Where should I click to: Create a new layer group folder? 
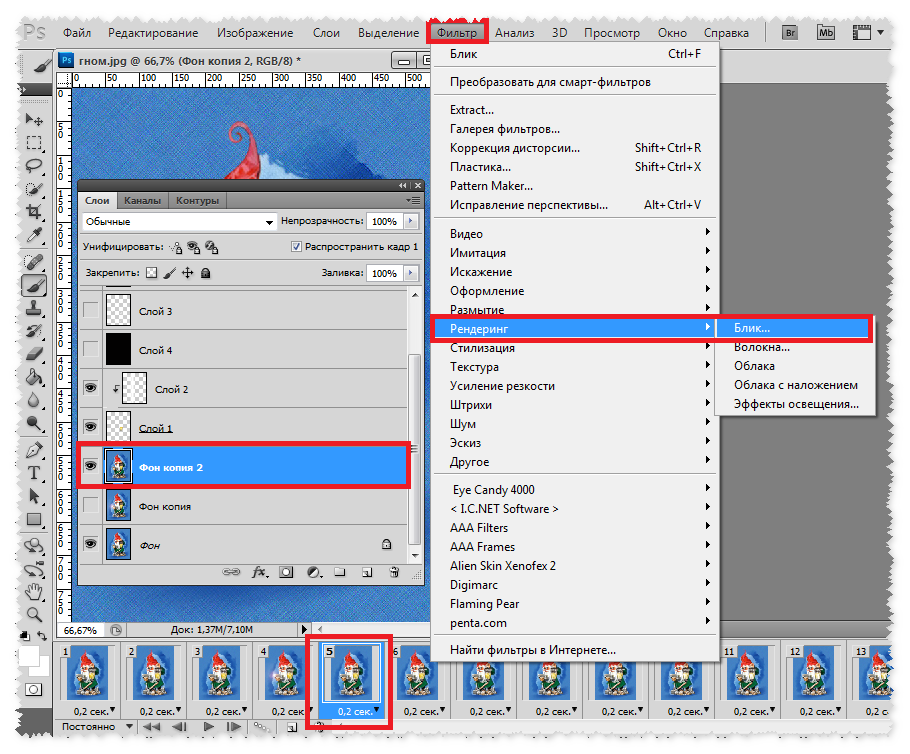point(340,572)
